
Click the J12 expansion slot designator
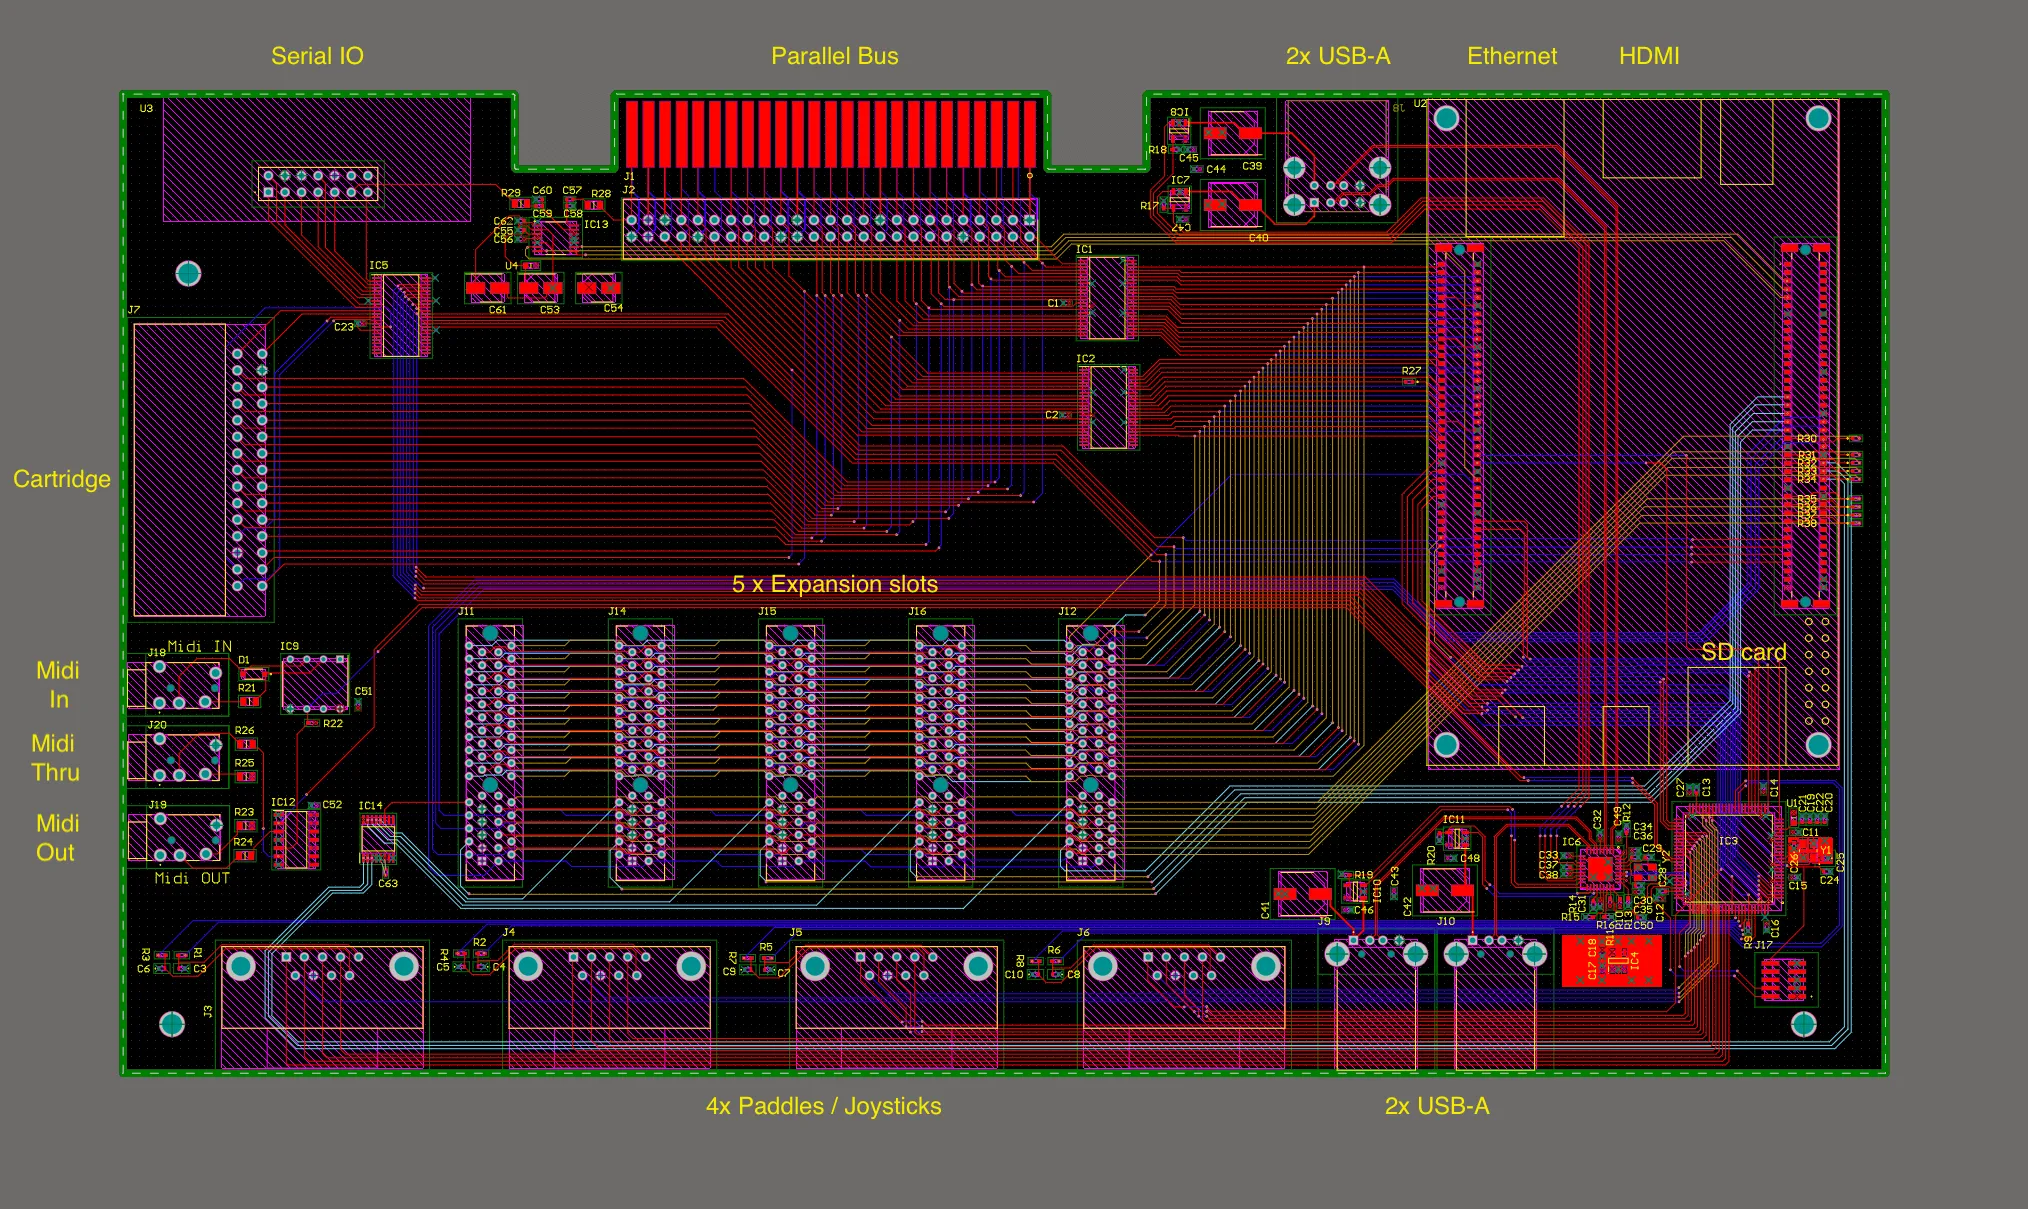tap(1067, 611)
